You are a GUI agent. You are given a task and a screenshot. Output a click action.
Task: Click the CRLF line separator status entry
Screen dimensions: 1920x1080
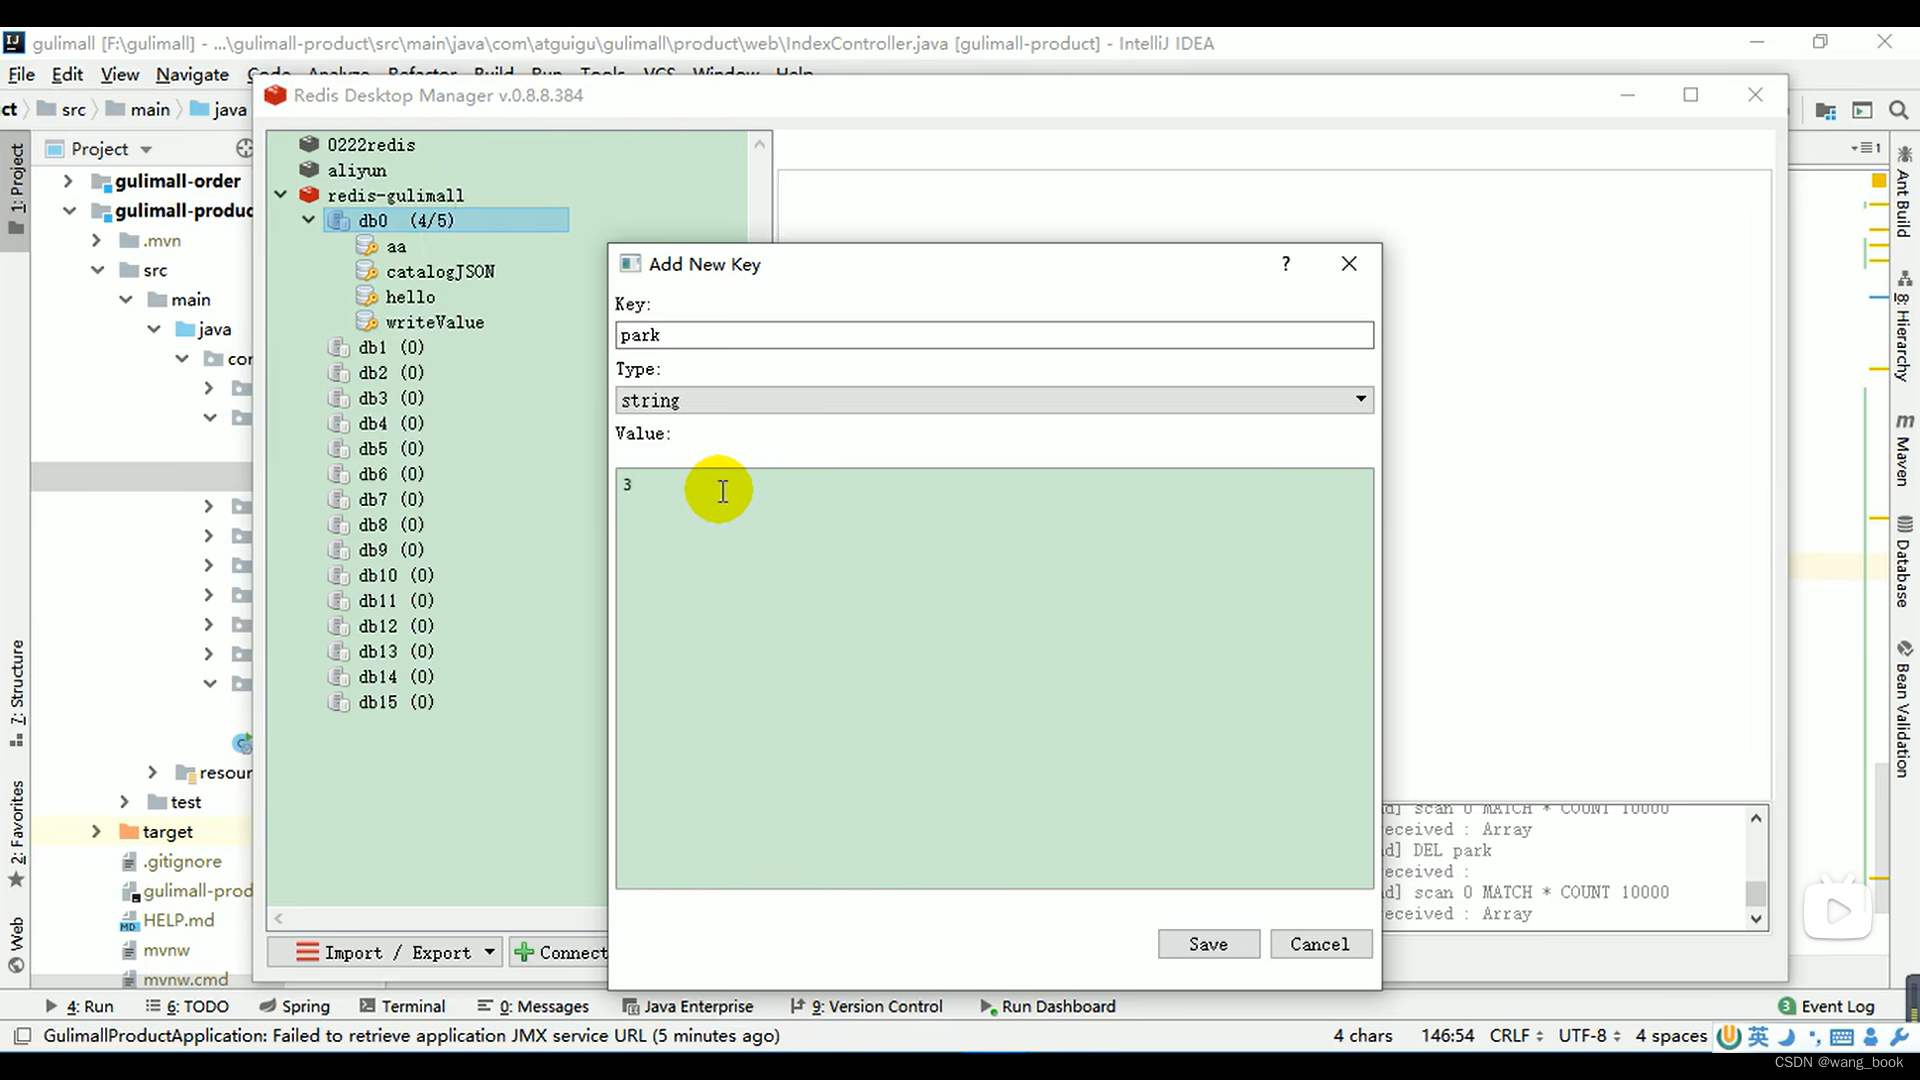coord(1516,1035)
